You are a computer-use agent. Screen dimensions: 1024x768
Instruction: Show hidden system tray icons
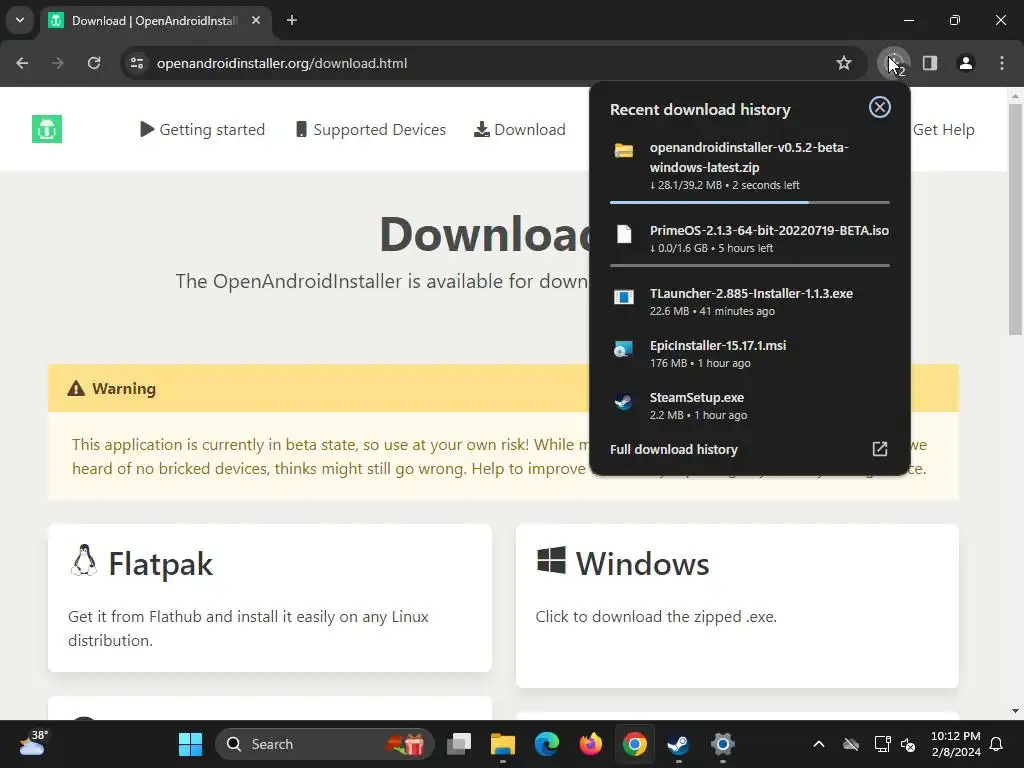818,744
